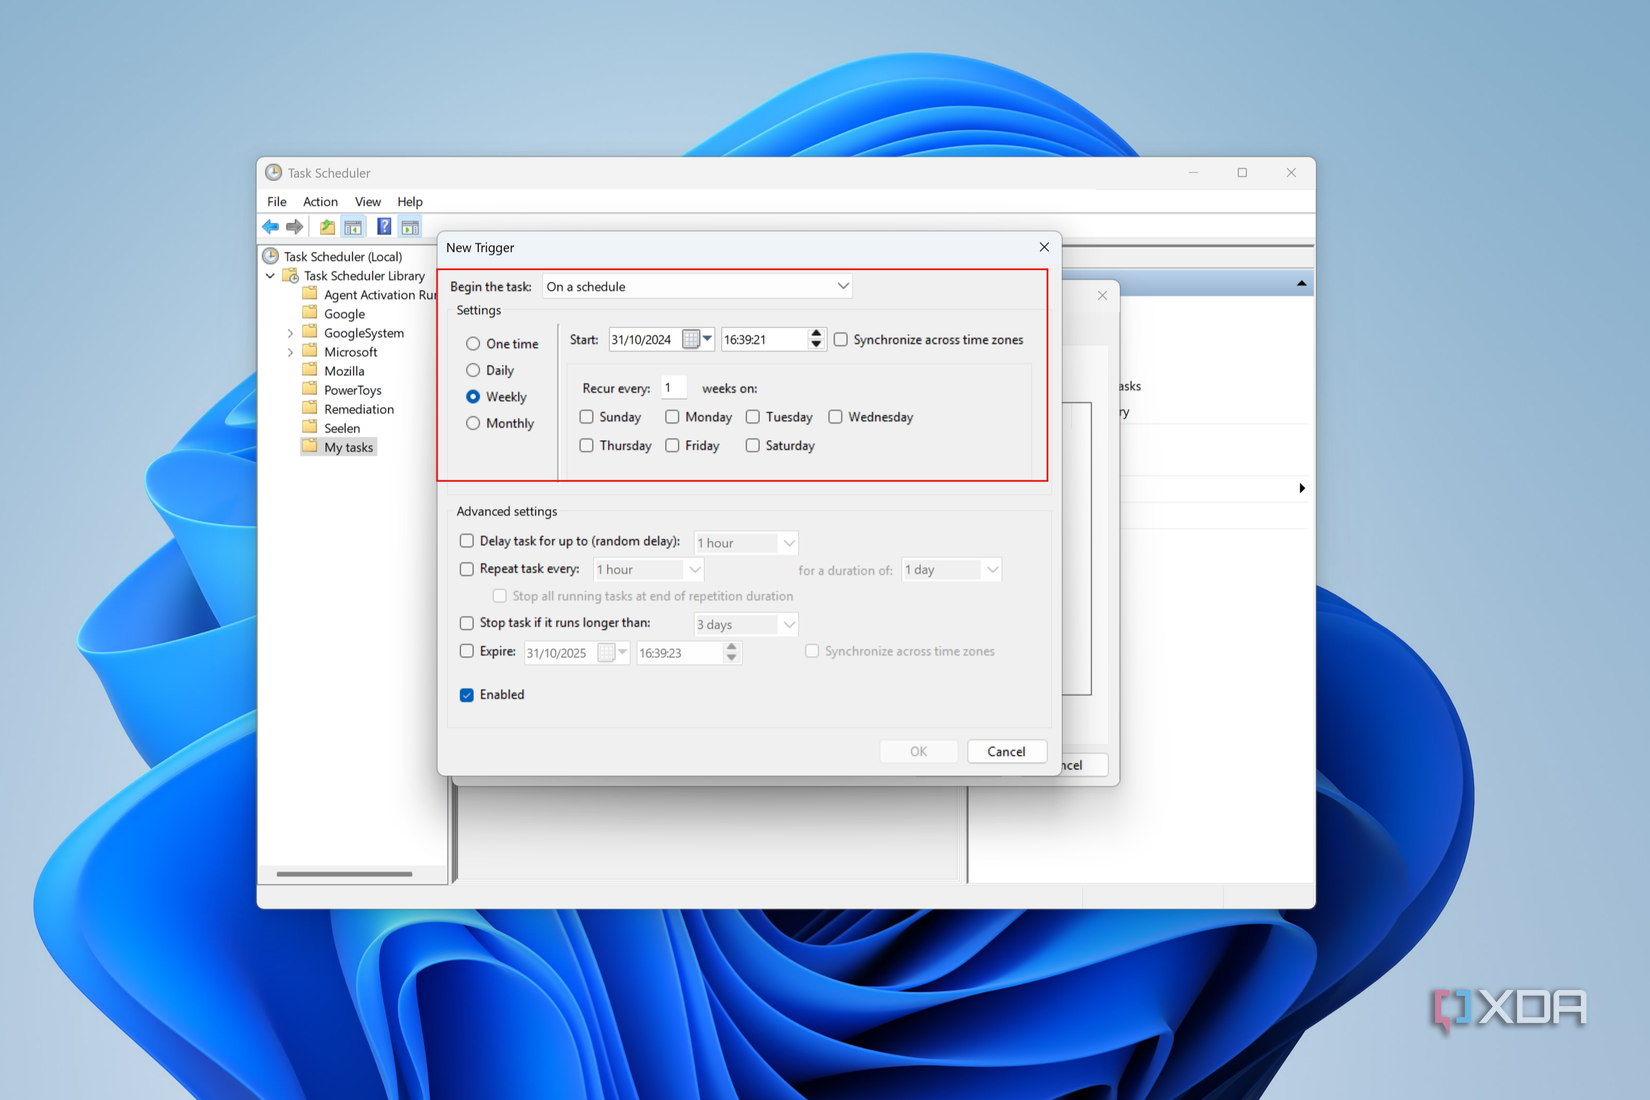The image size is (1650, 1100).
Task: Expand the Microsoft folder tree node
Action: (291, 352)
